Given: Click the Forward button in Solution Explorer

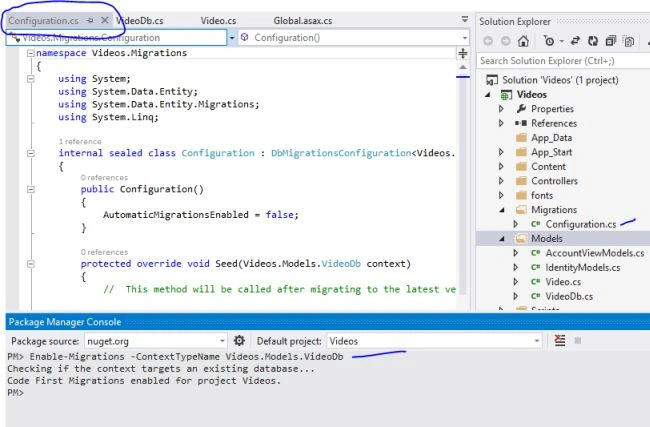Looking at the screenshot, I should coord(505,41).
